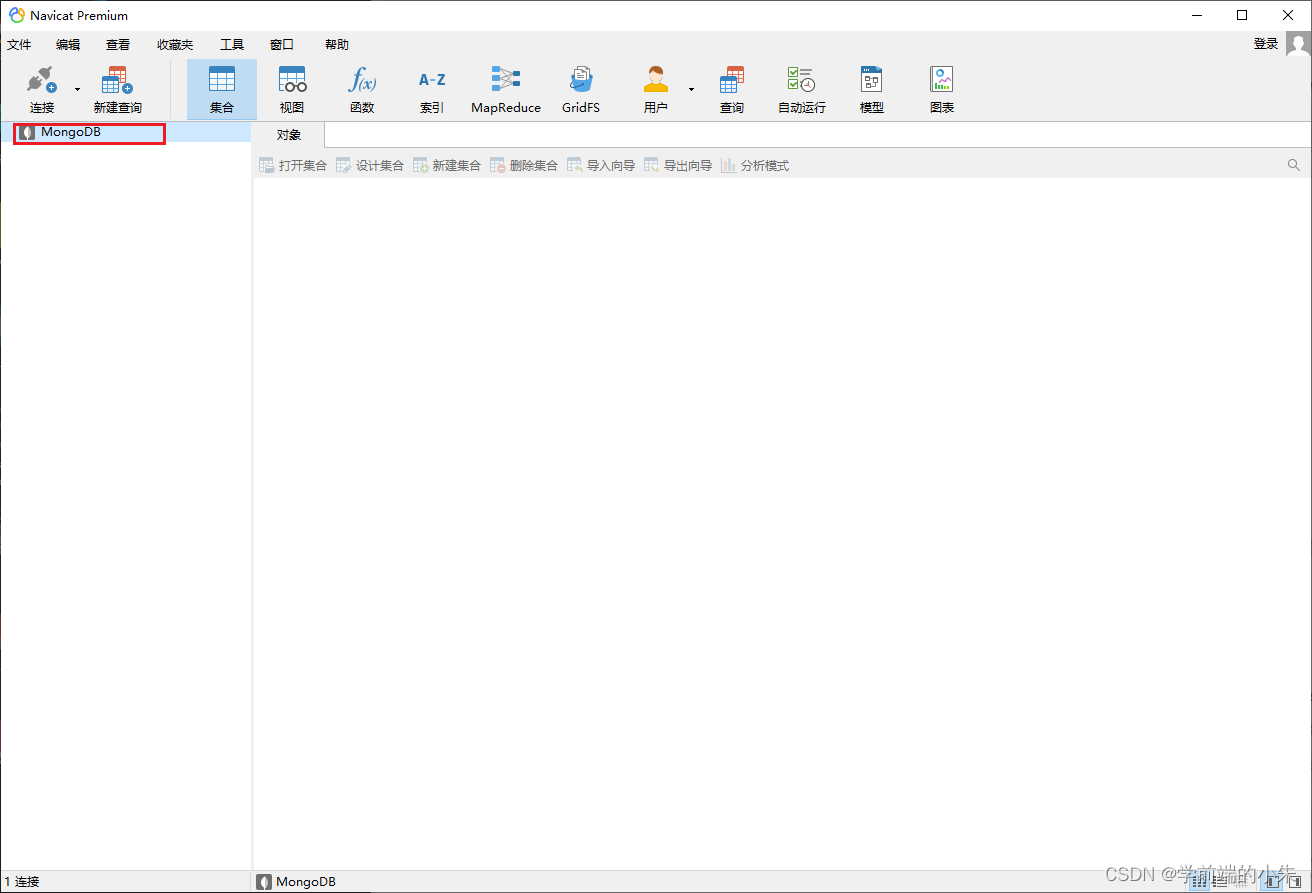Click the user avatar icon beside 登录
The width and height of the screenshot is (1312, 893).
pos(1298,45)
